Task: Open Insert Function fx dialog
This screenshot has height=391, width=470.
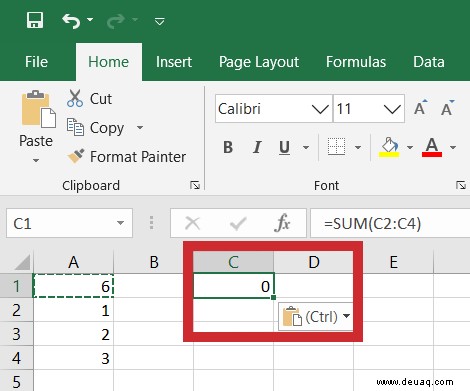Action: pyautogui.click(x=282, y=223)
